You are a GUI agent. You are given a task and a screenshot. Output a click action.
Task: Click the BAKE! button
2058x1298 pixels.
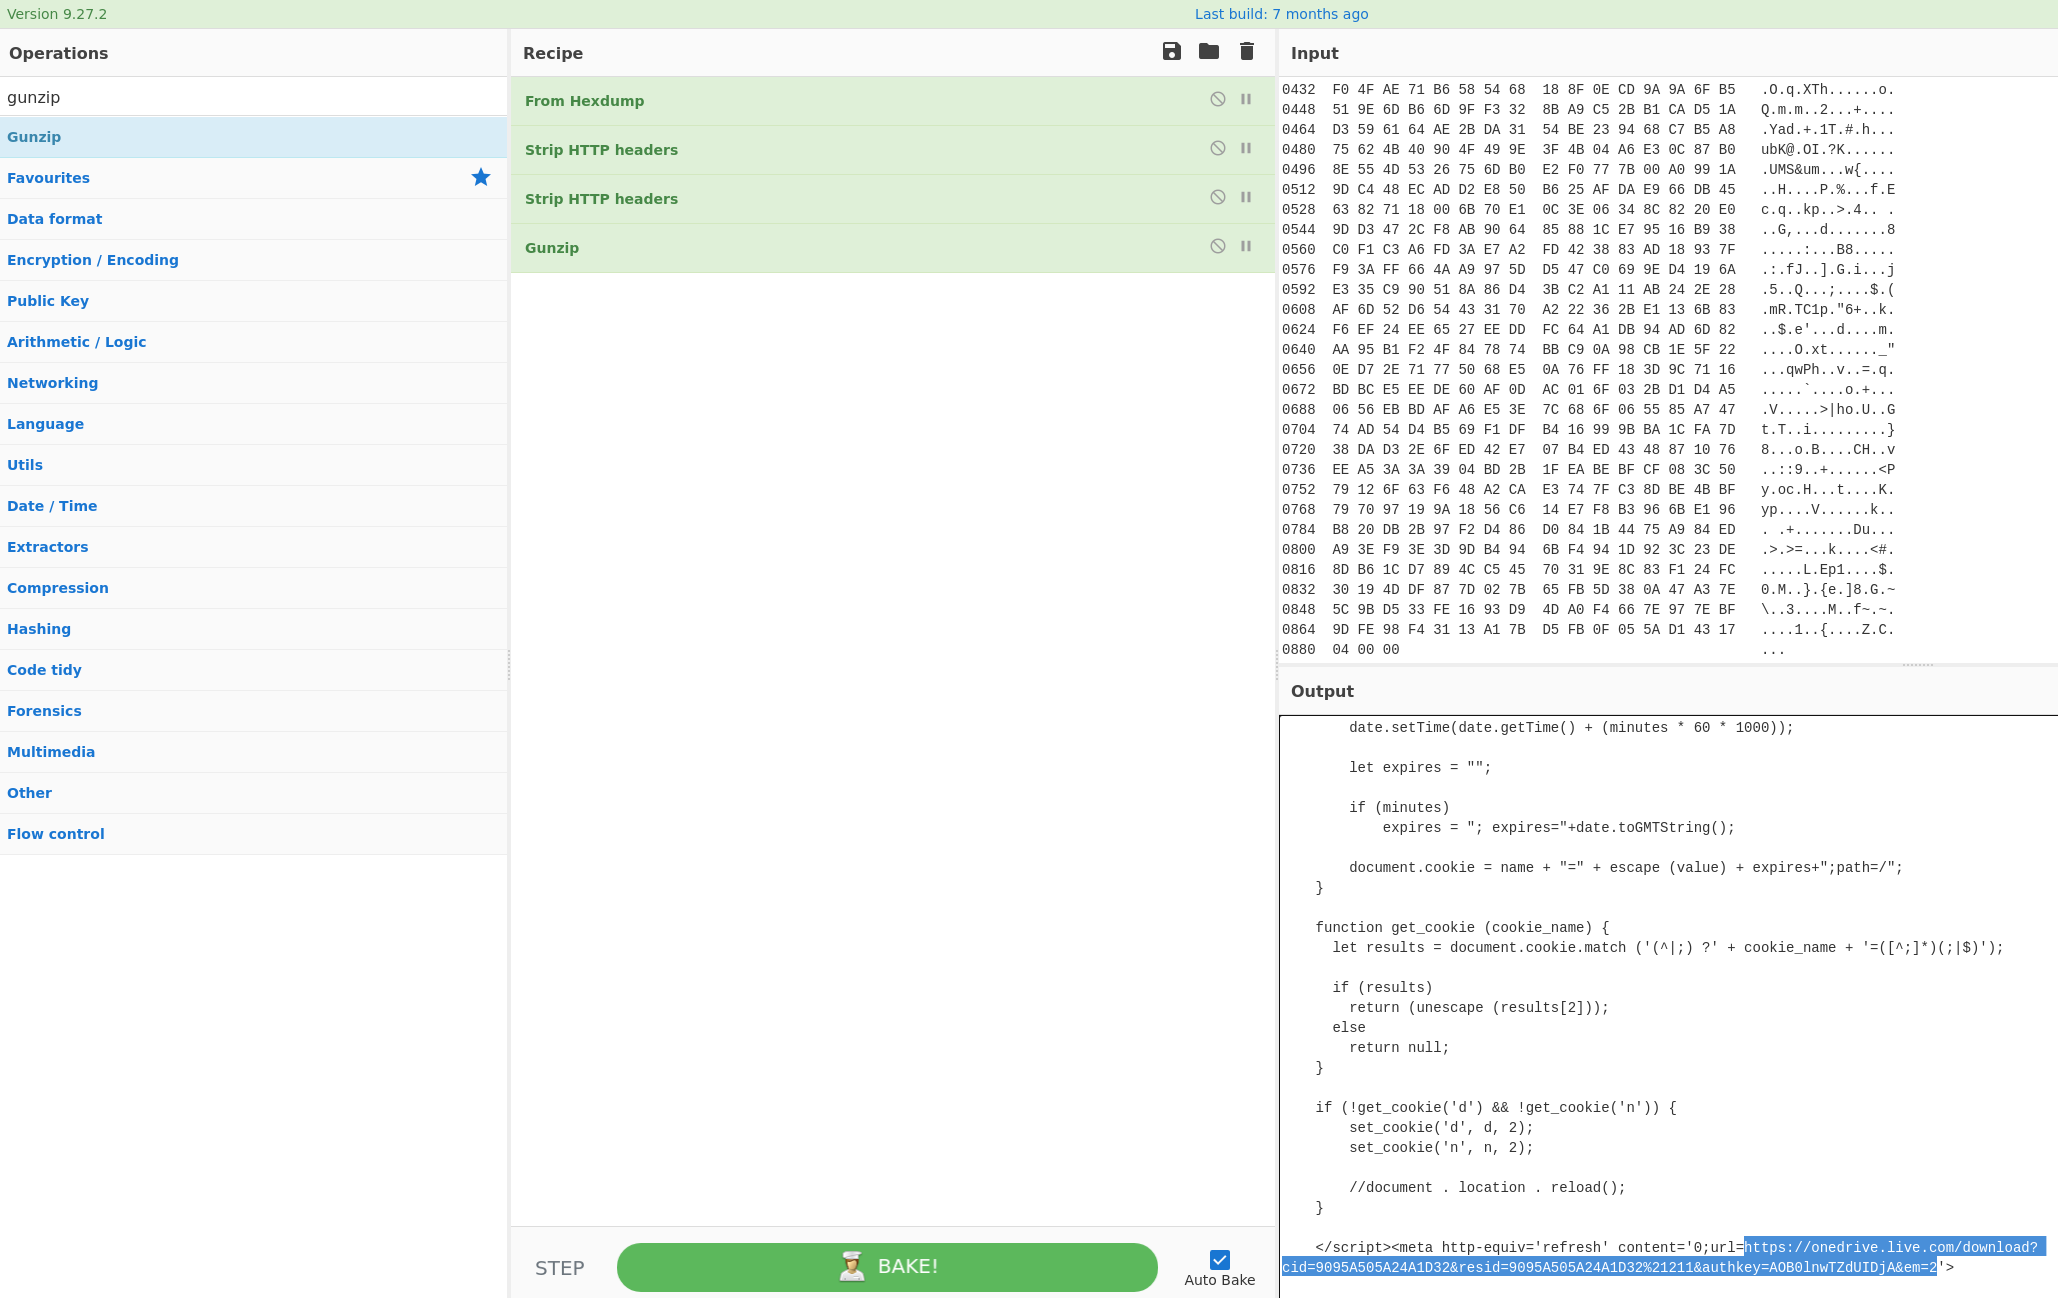887,1267
